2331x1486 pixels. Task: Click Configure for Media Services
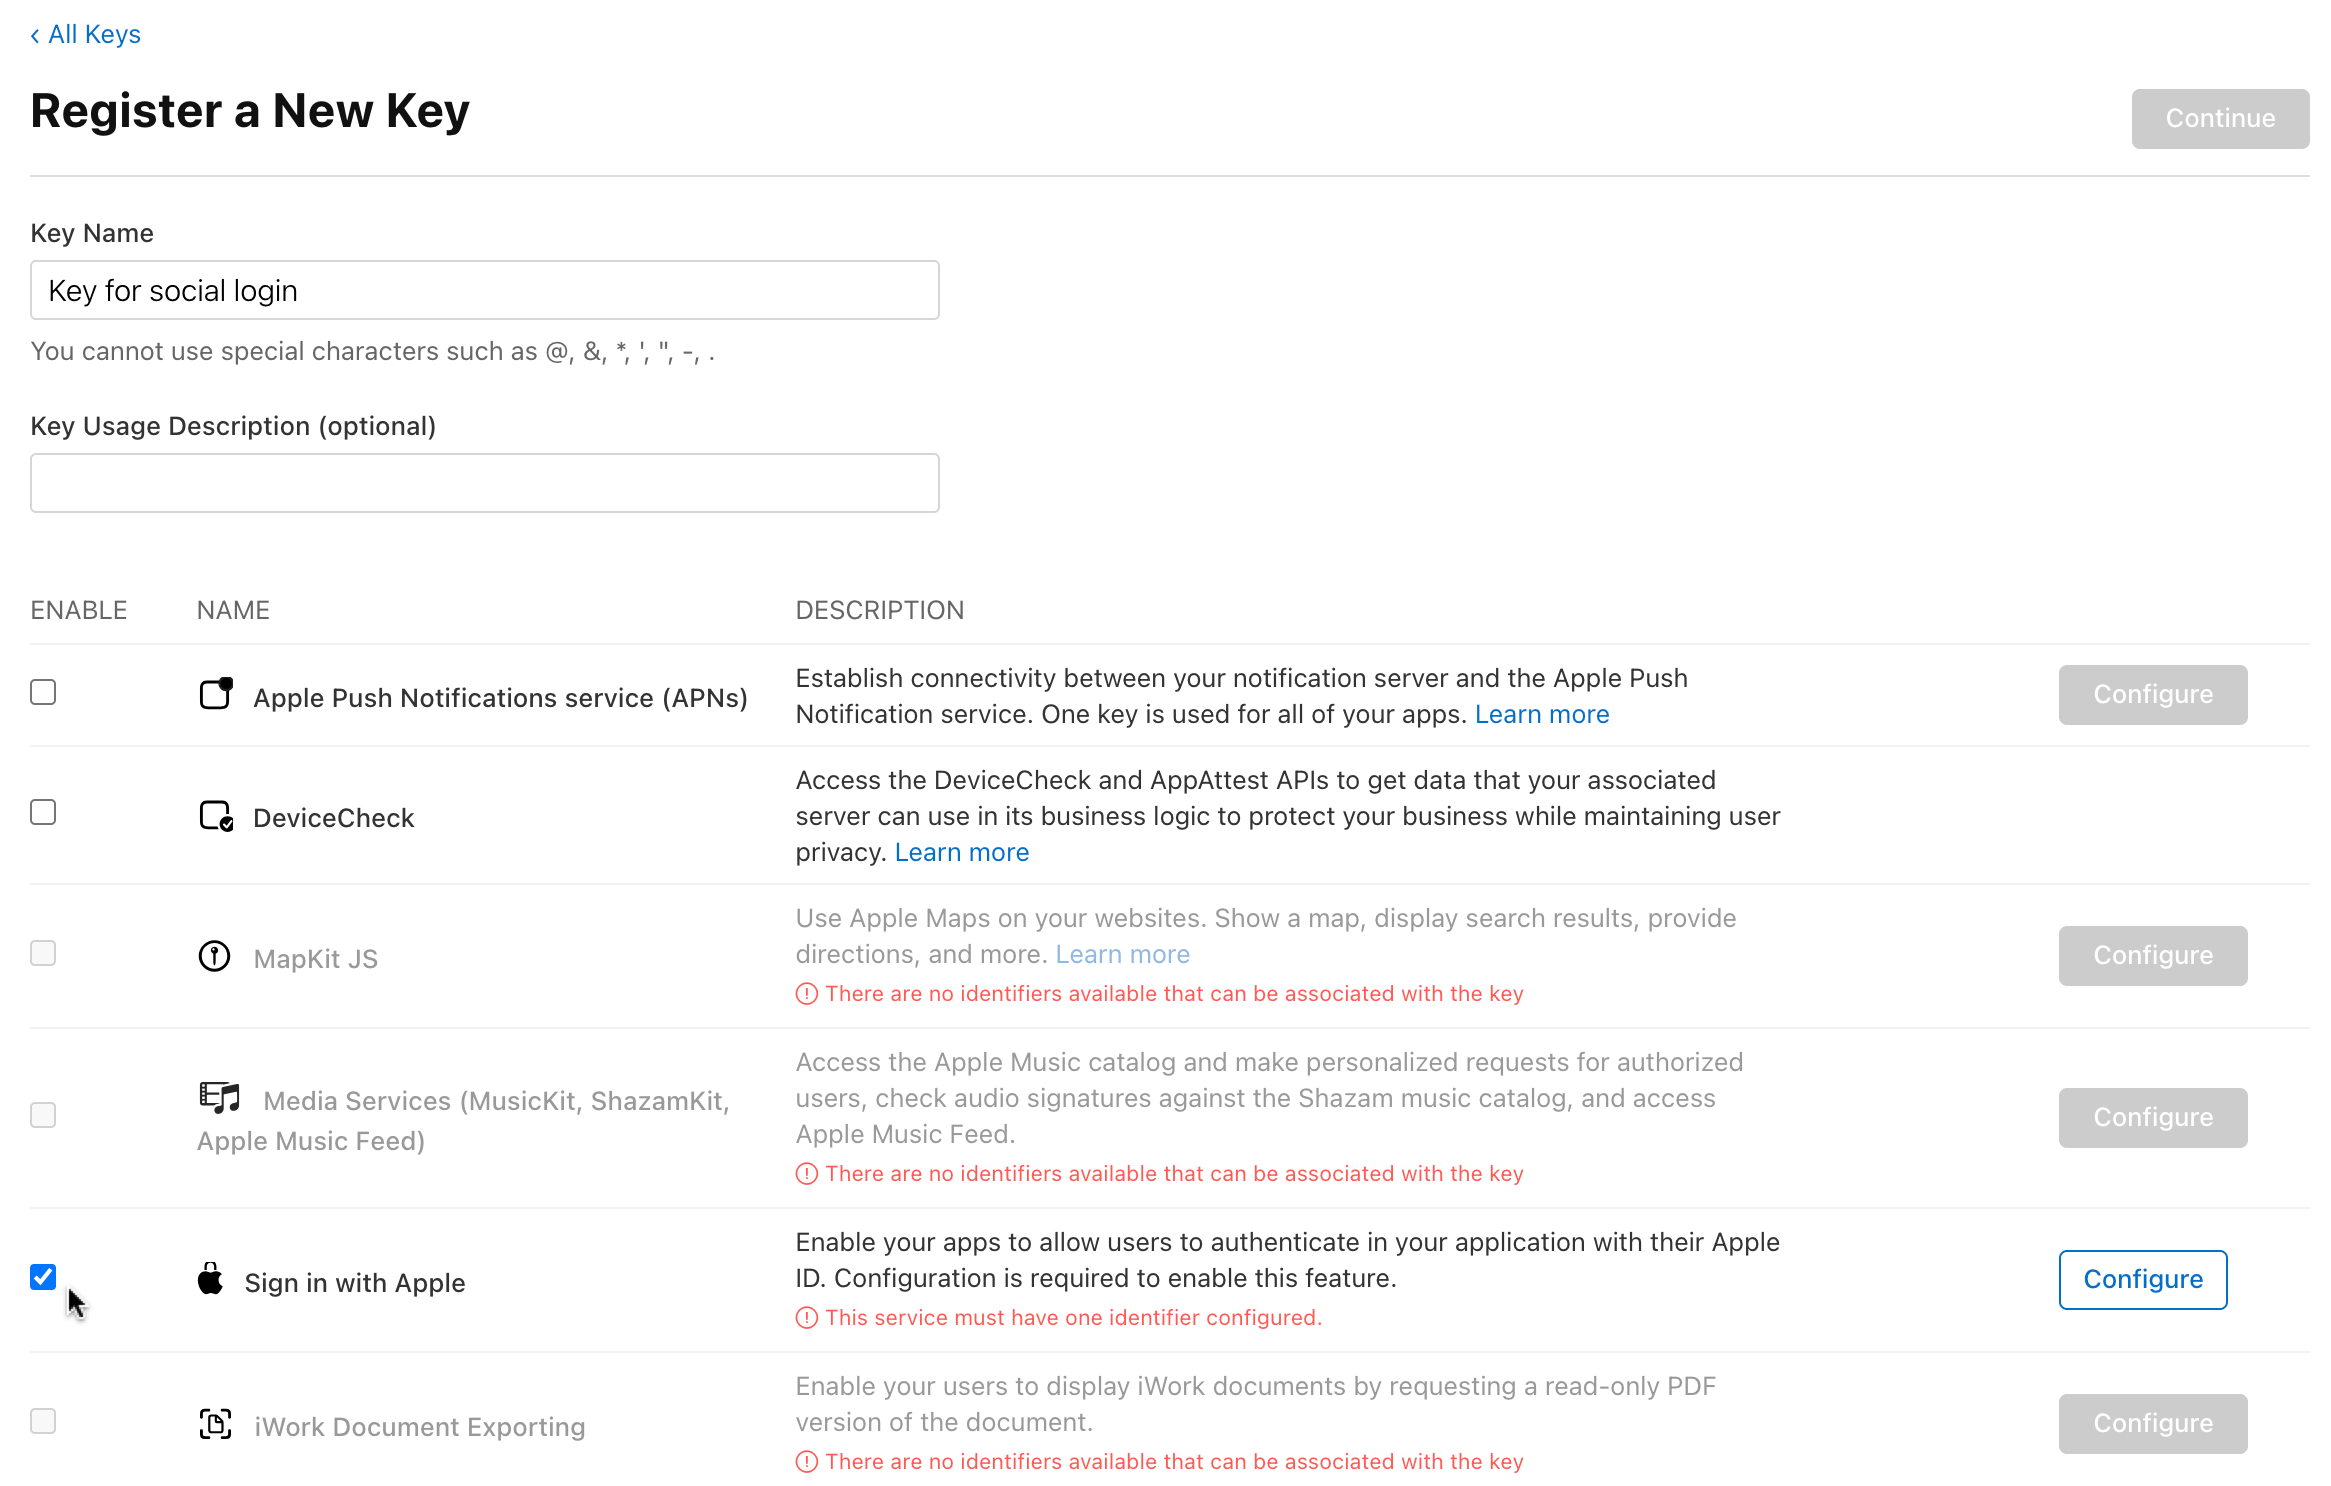tap(2153, 1118)
